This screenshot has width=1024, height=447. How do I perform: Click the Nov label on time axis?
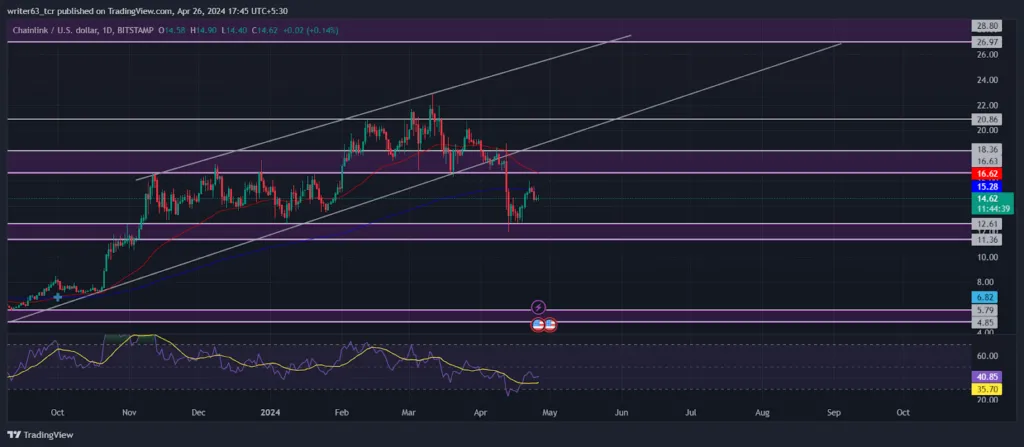click(129, 413)
